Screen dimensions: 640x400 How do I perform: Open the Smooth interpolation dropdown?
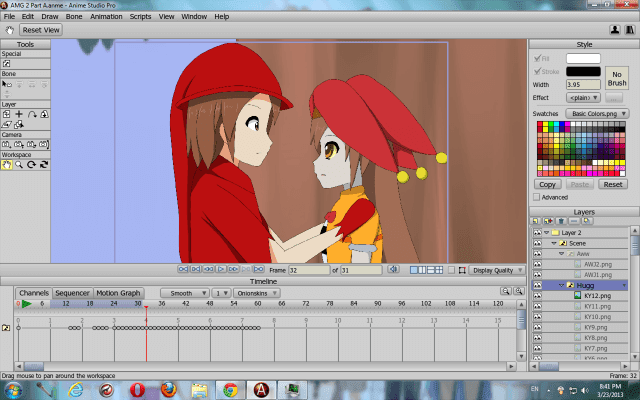point(184,293)
